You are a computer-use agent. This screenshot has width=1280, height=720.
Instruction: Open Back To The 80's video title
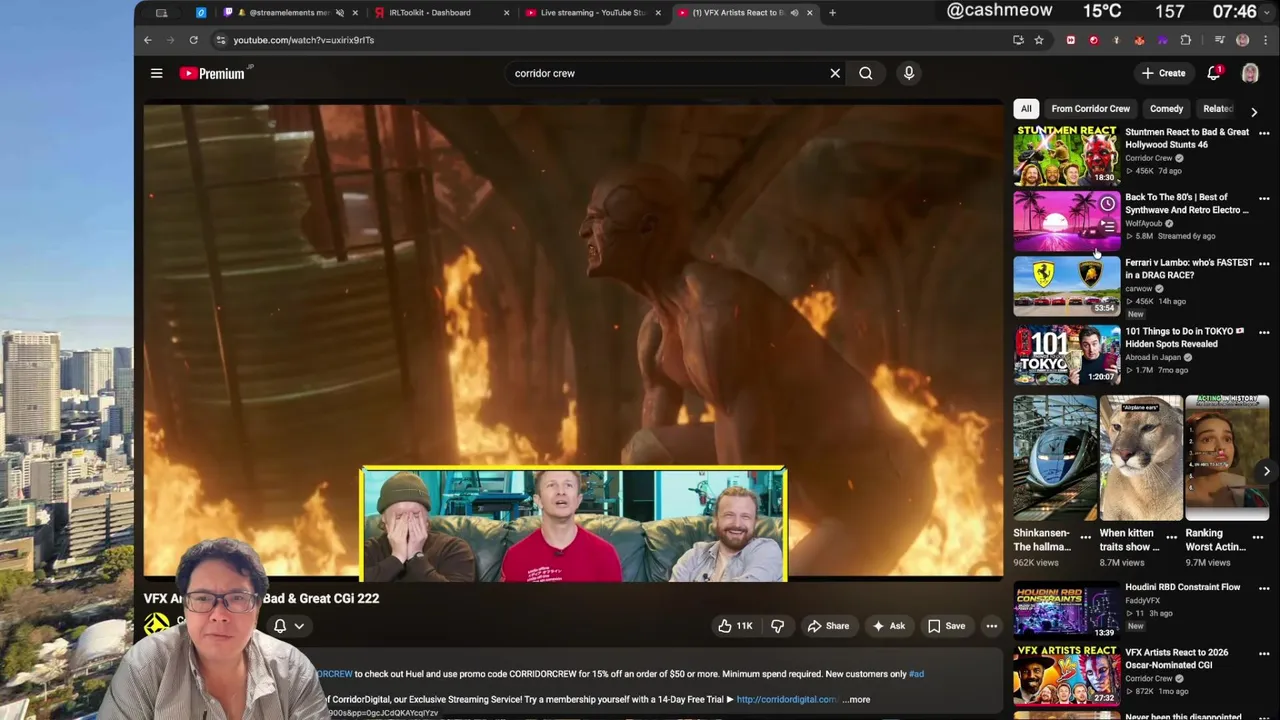pos(1186,204)
